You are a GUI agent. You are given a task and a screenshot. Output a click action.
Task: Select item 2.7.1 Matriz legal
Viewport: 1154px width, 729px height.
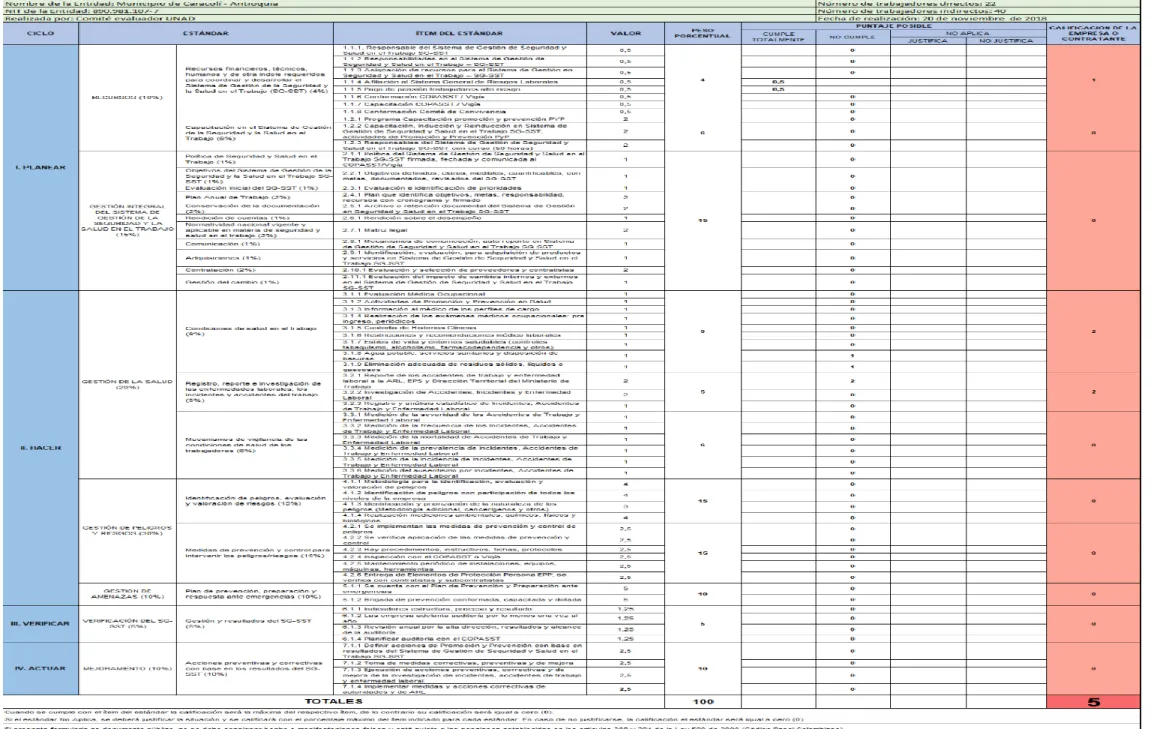(459, 230)
